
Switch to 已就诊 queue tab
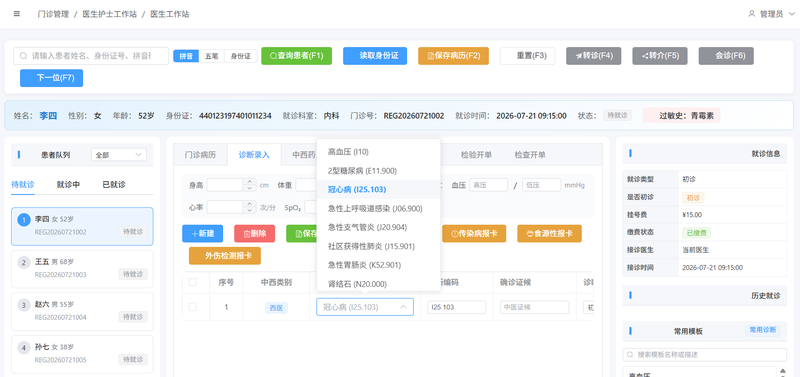(x=114, y=184)
